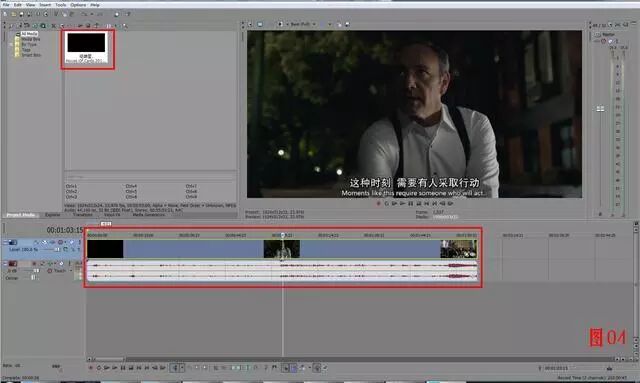Click the Cut icon in main toolbar
The width and height of the screenshot is (640, 383).
56,14
